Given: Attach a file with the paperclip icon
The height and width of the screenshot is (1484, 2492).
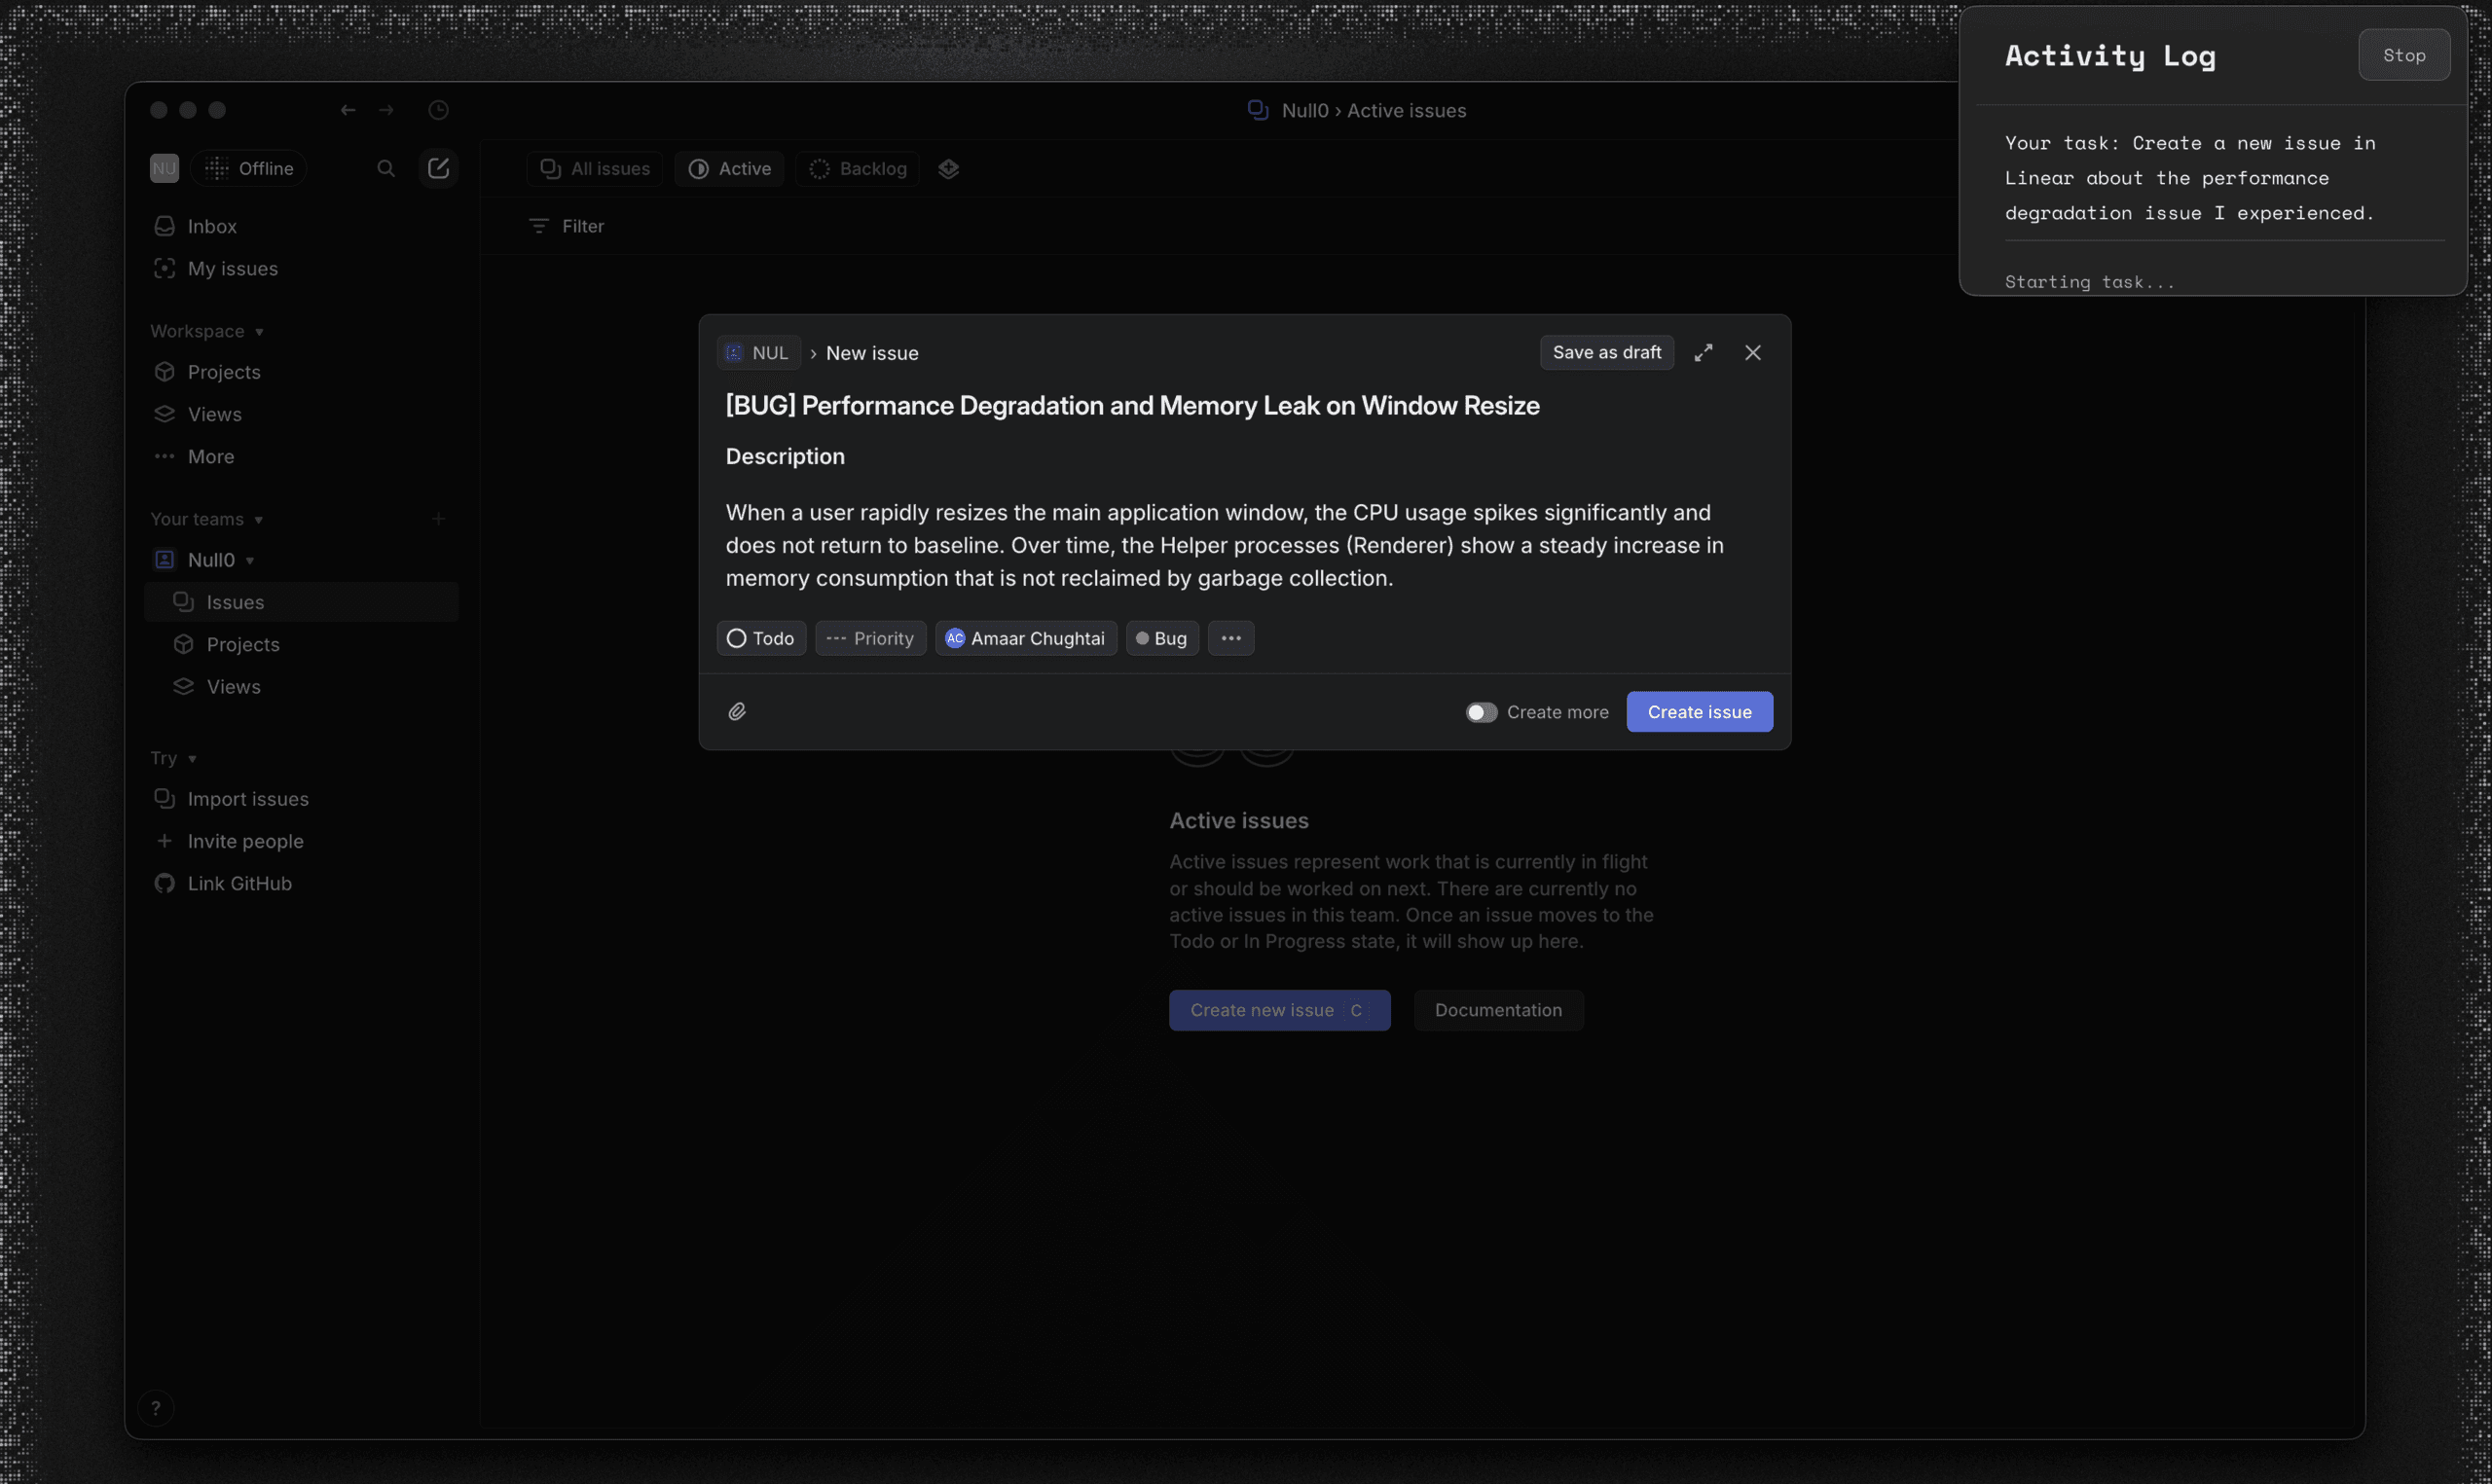Looking at the screenshot, I should (738, 711).
